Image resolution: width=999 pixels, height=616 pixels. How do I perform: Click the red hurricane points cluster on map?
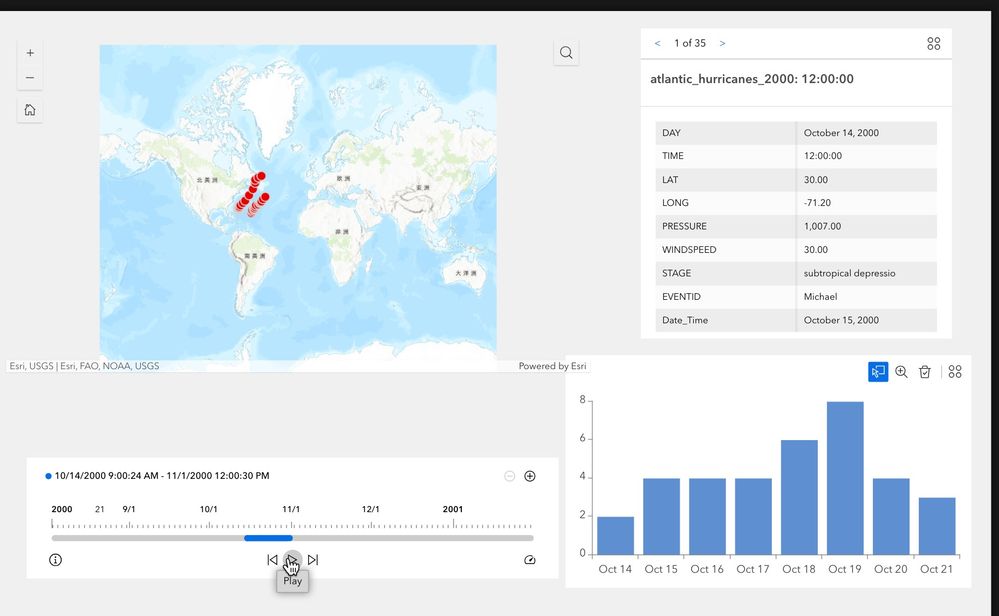[x=253, y=195]
